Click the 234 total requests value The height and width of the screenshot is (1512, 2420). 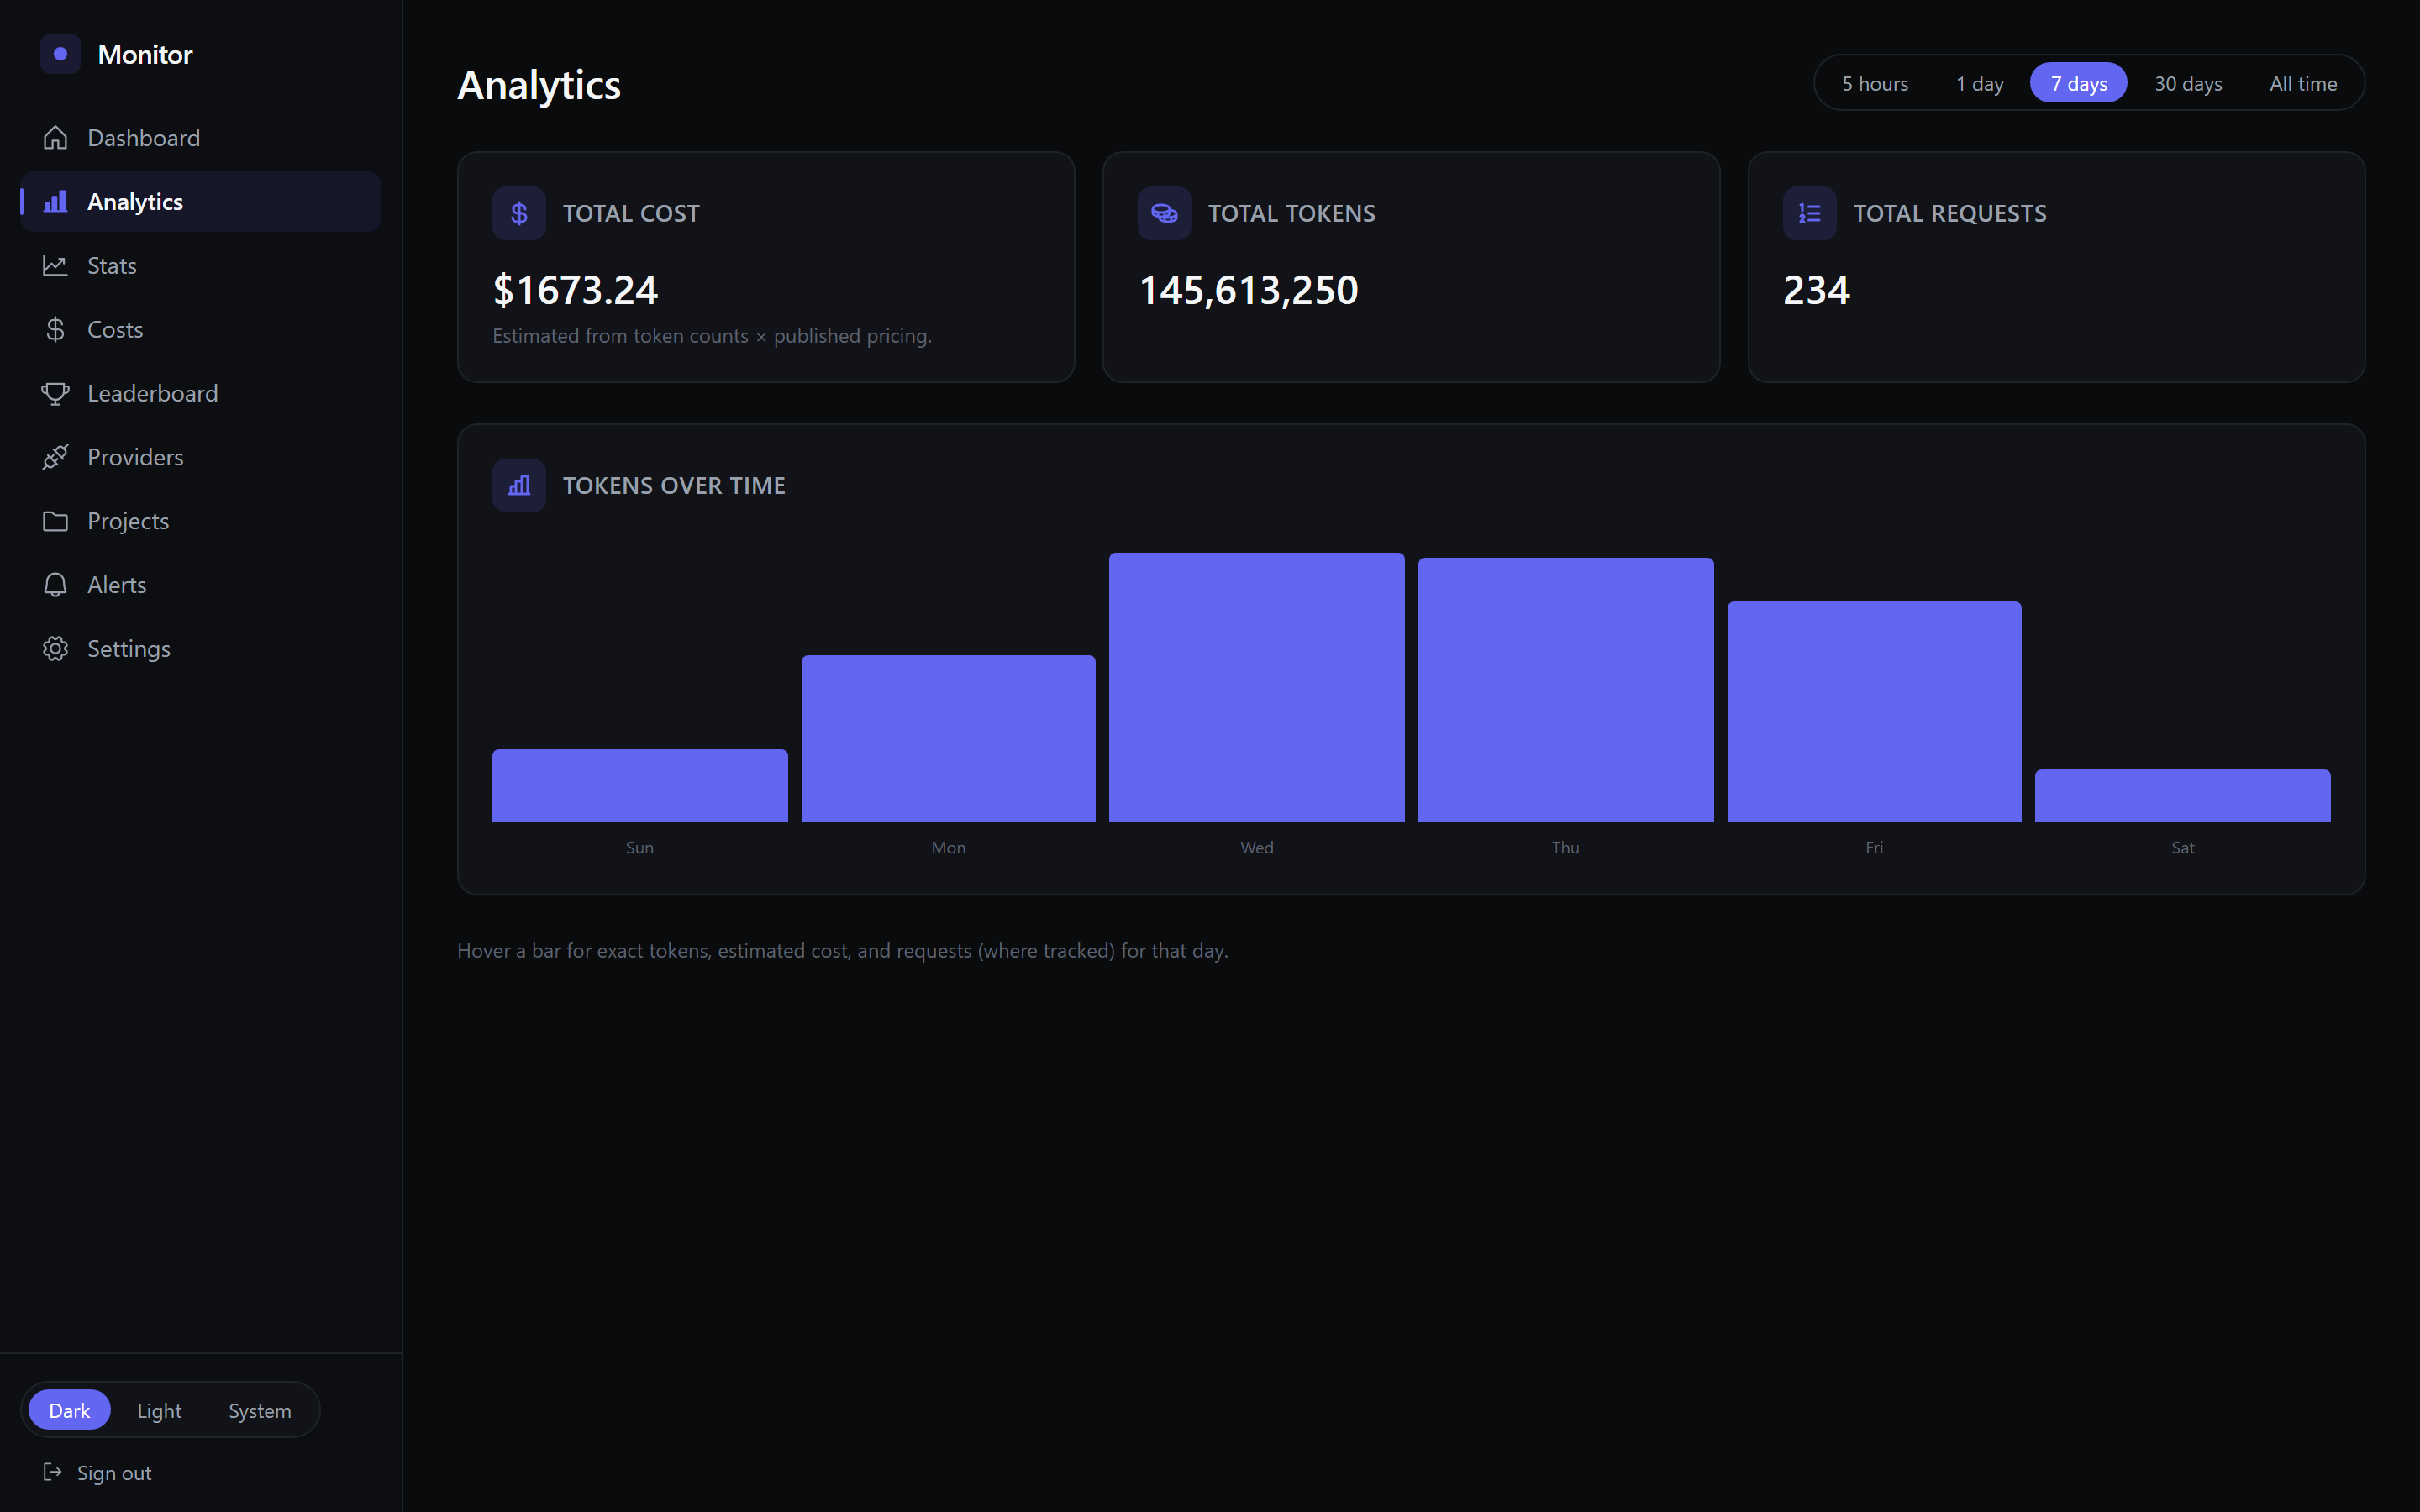coord(1816,290)
